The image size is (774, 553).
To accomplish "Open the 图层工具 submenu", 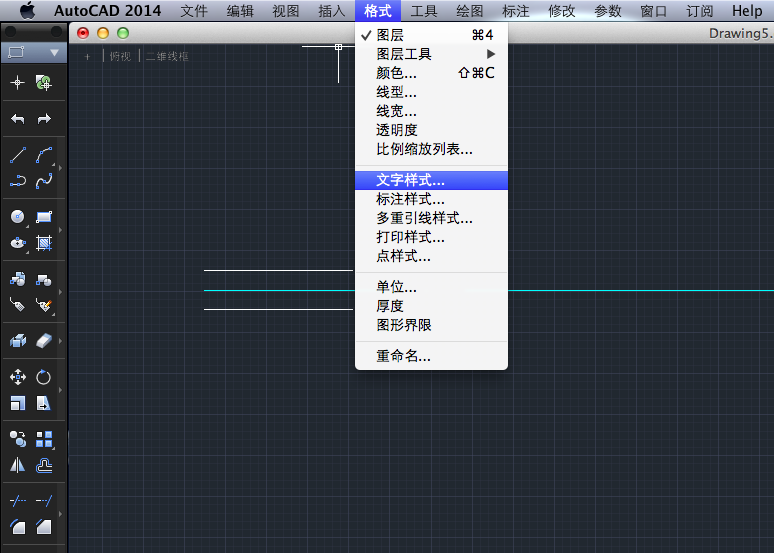I will [x=431, y=54].
